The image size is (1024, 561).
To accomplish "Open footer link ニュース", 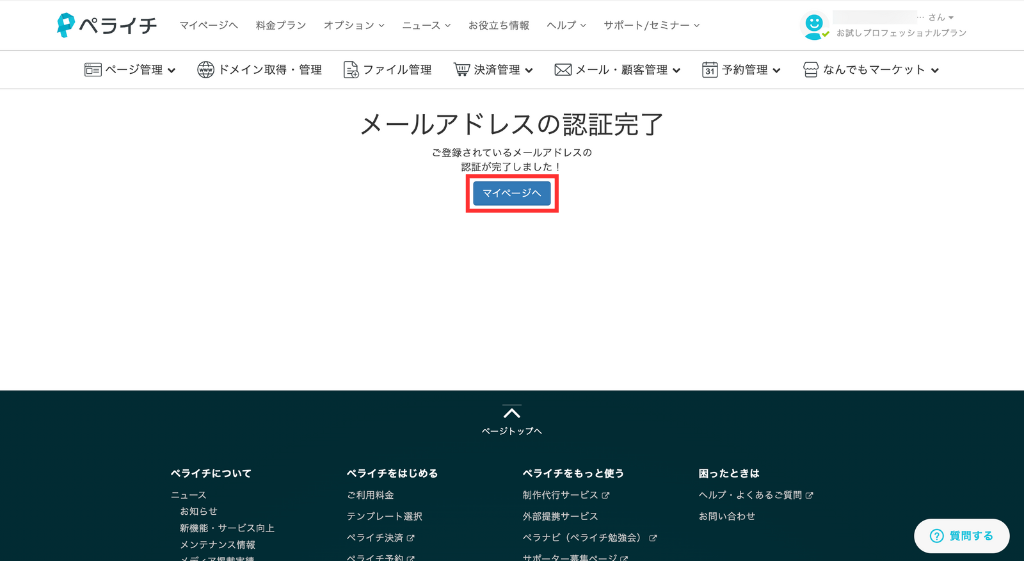I will [x=189, y=495].
